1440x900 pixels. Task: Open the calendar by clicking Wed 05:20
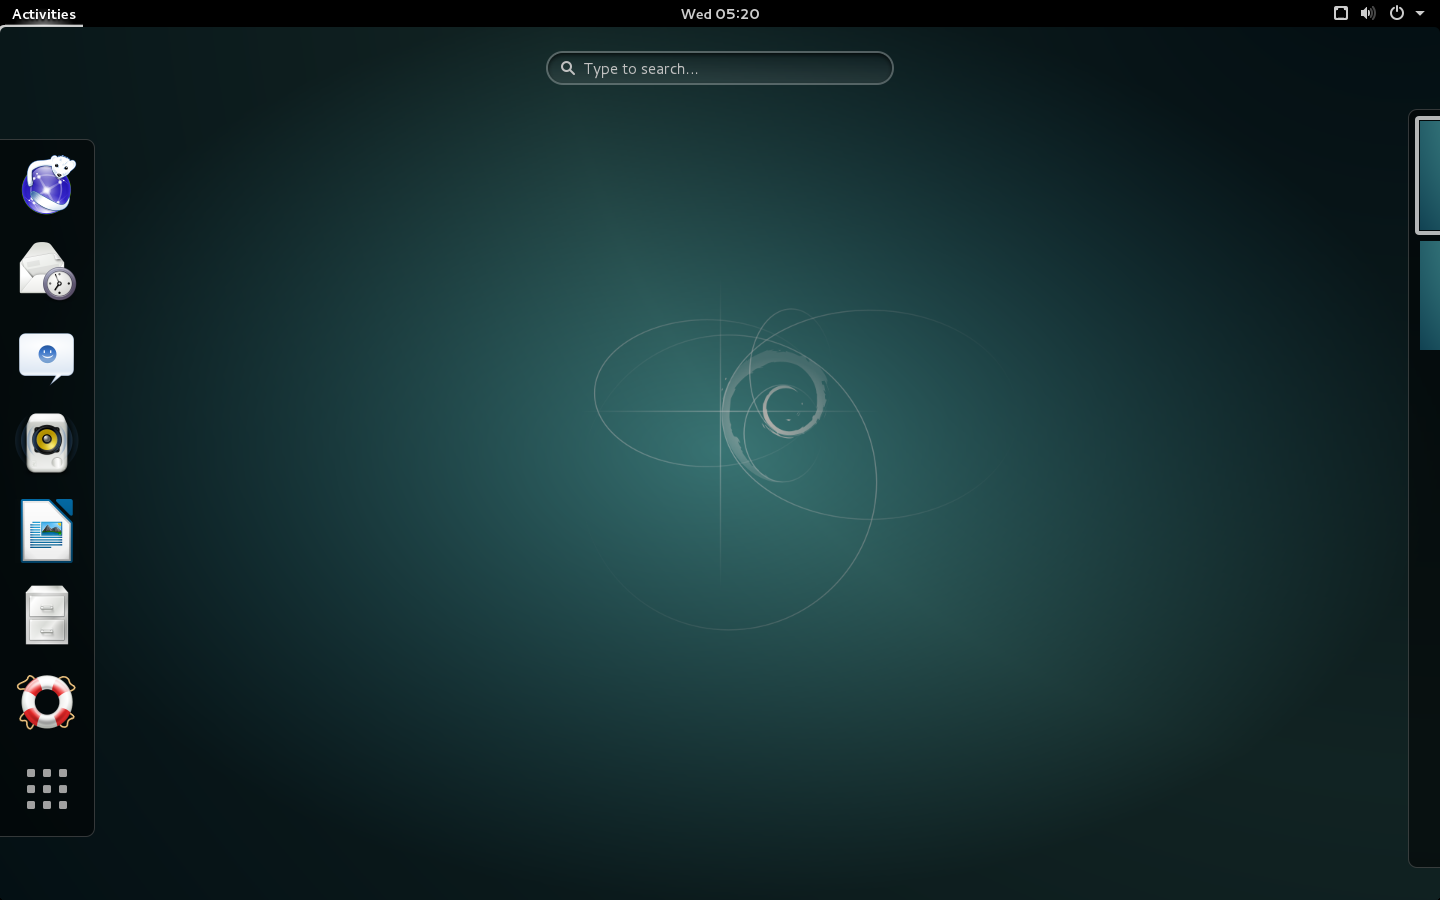click(x=719, y=13)
